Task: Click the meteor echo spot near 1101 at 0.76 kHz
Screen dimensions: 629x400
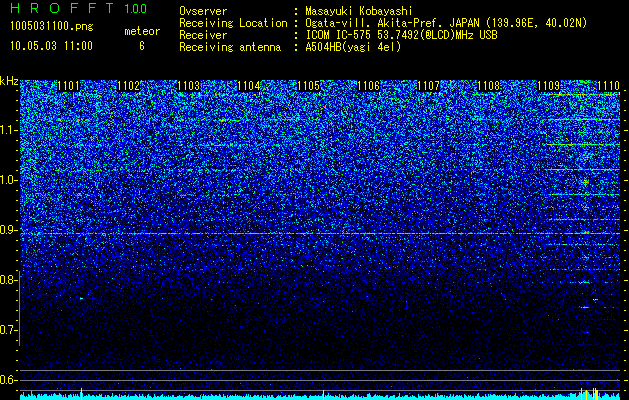Action: [x=81, y=298]
